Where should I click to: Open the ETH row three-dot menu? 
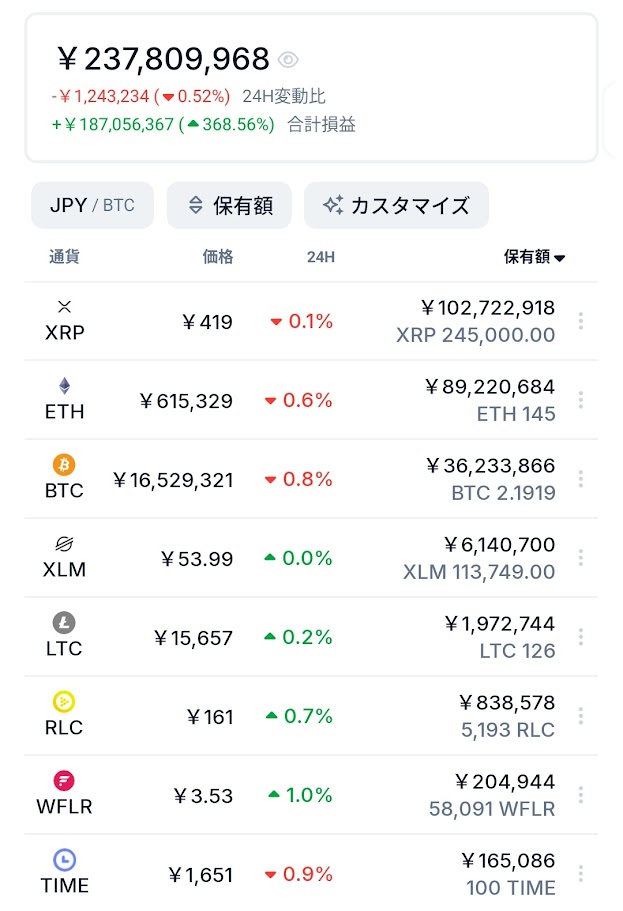tap(581, 400)
